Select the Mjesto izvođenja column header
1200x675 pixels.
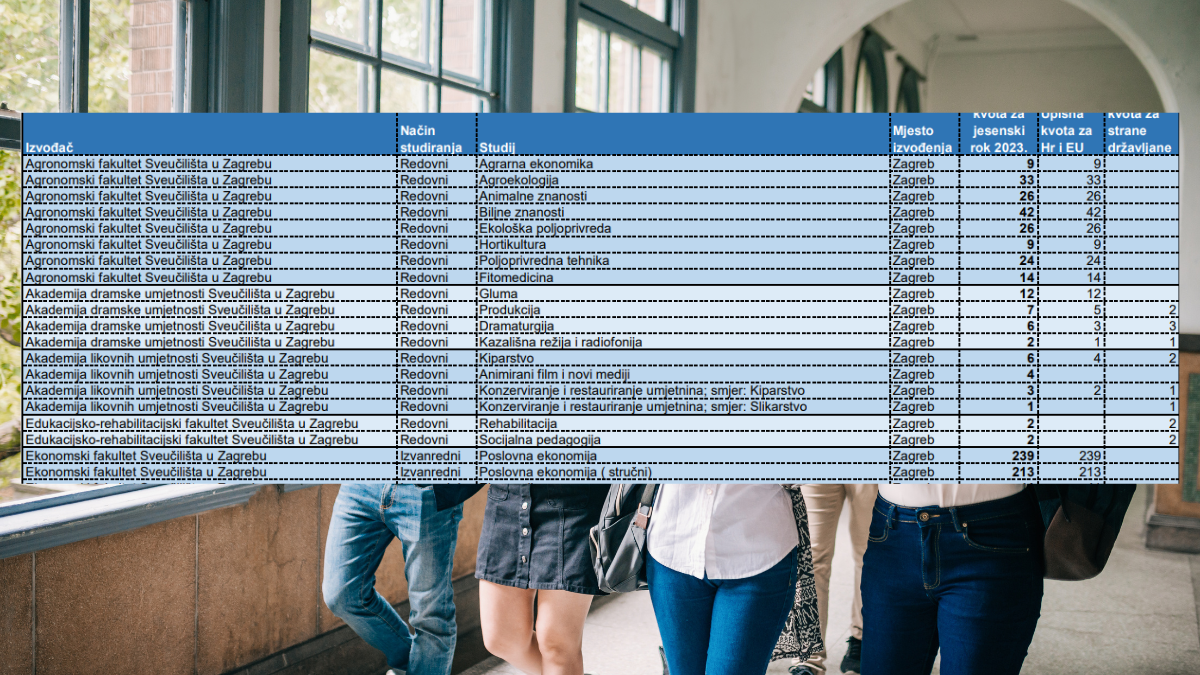924,134
